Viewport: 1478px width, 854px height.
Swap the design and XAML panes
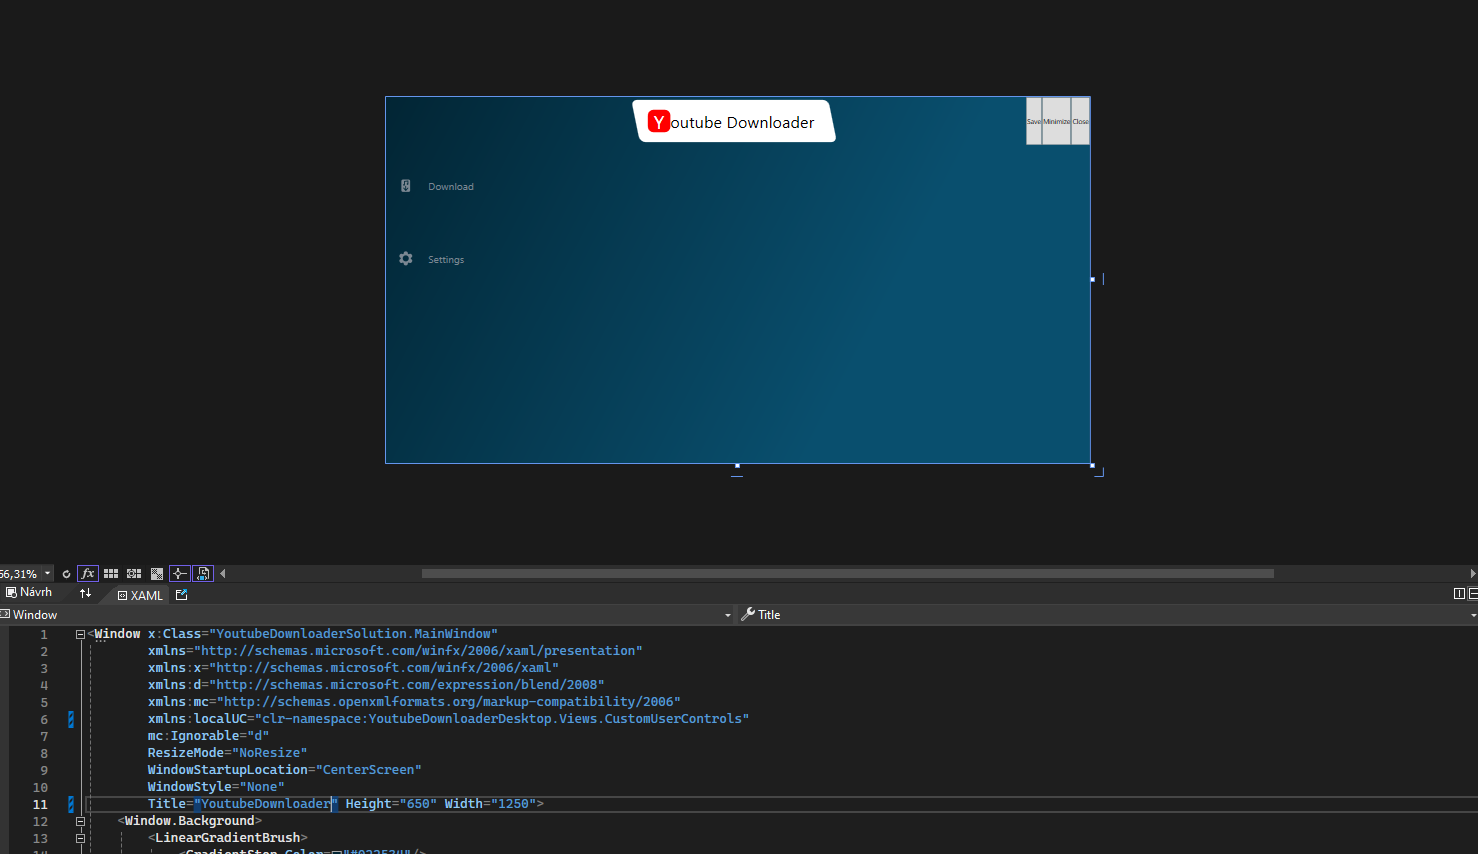(85, 594)
